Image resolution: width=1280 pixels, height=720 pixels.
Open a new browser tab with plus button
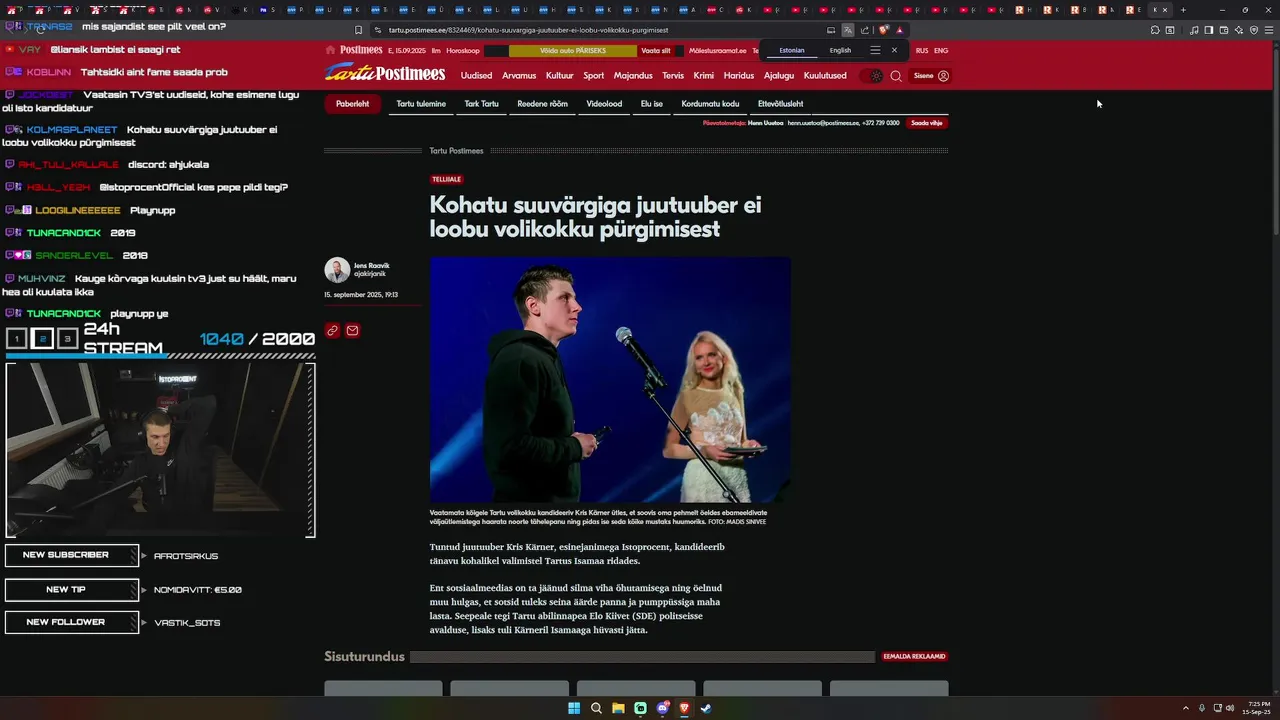pyautogui.click(x=1183, y=10)
